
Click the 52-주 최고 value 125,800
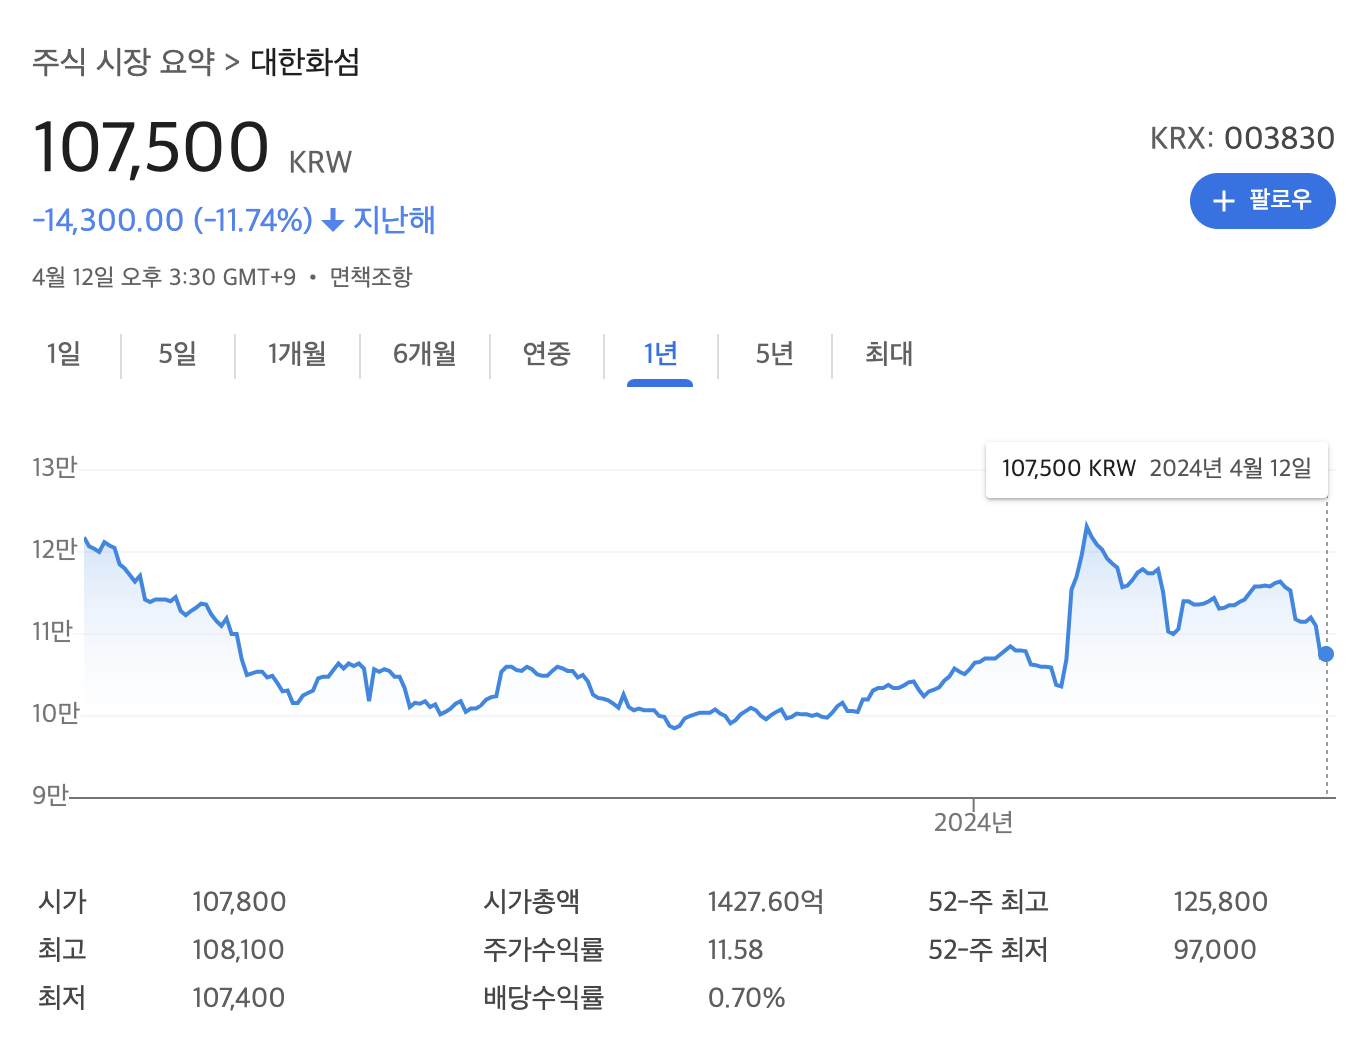[x=1220, y=902]
